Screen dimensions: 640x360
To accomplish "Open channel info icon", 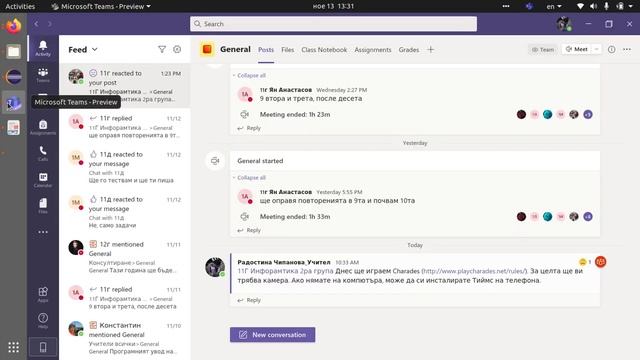I will click(x=611, y=49).
